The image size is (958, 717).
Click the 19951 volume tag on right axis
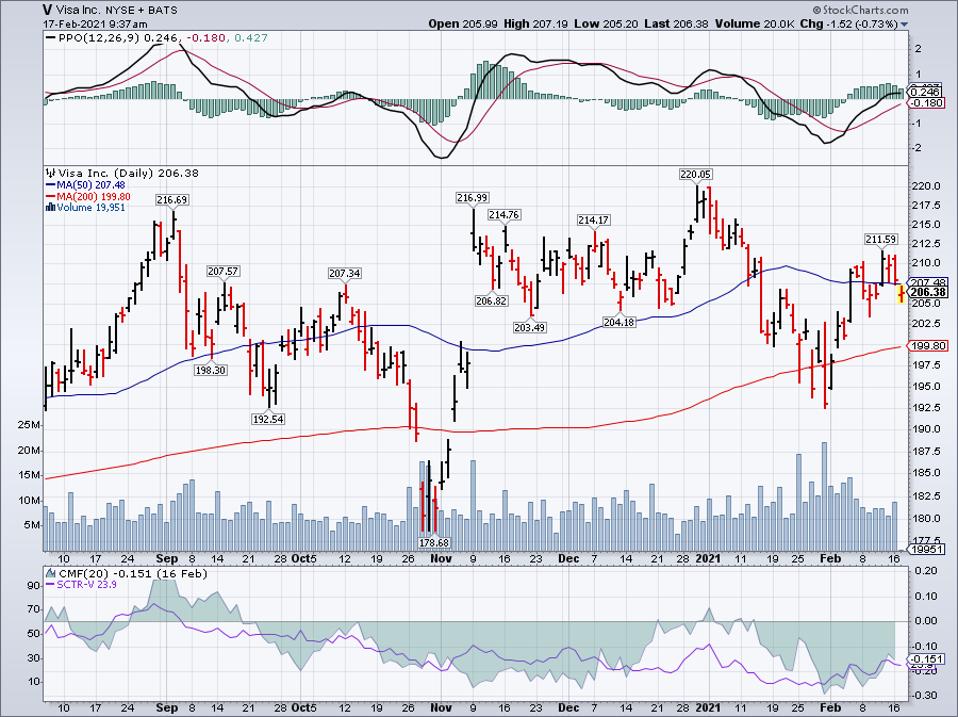tap(926, 550)
